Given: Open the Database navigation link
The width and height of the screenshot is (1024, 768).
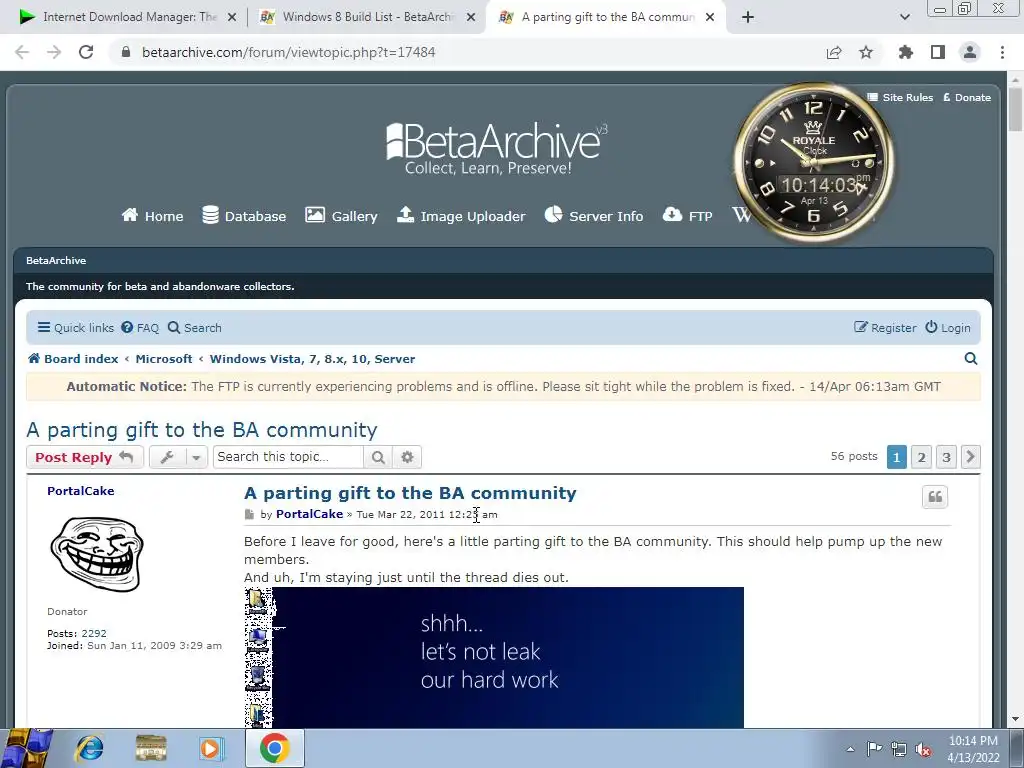Looking at the screenshot, I should click(x=244, y=216).
